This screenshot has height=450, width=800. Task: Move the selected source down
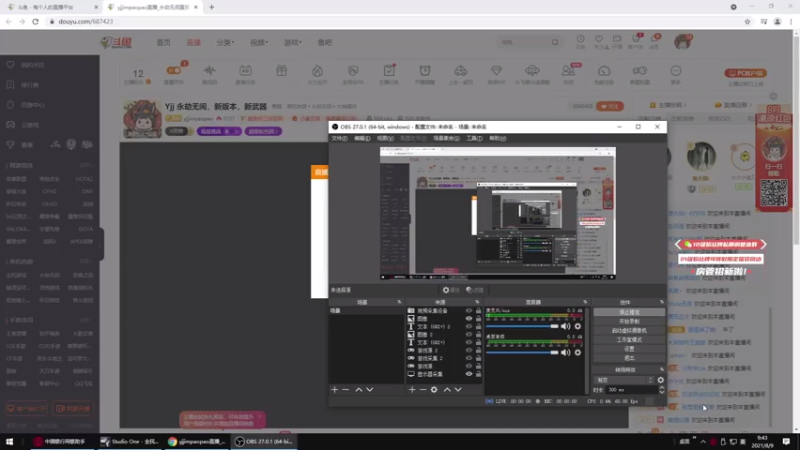click(458, 390)
